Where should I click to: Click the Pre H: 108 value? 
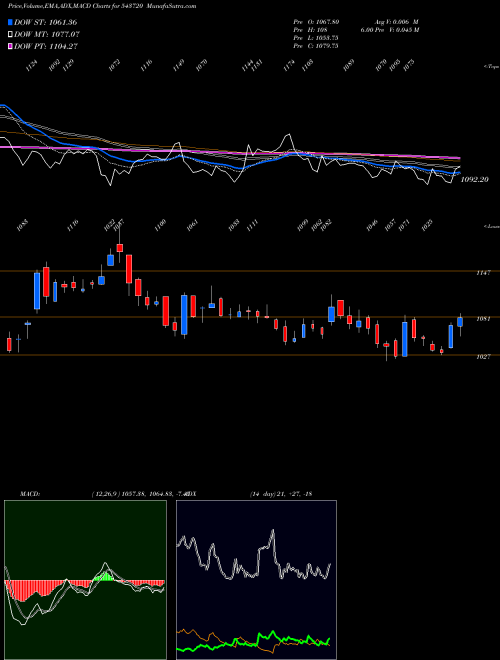[310, 30]
